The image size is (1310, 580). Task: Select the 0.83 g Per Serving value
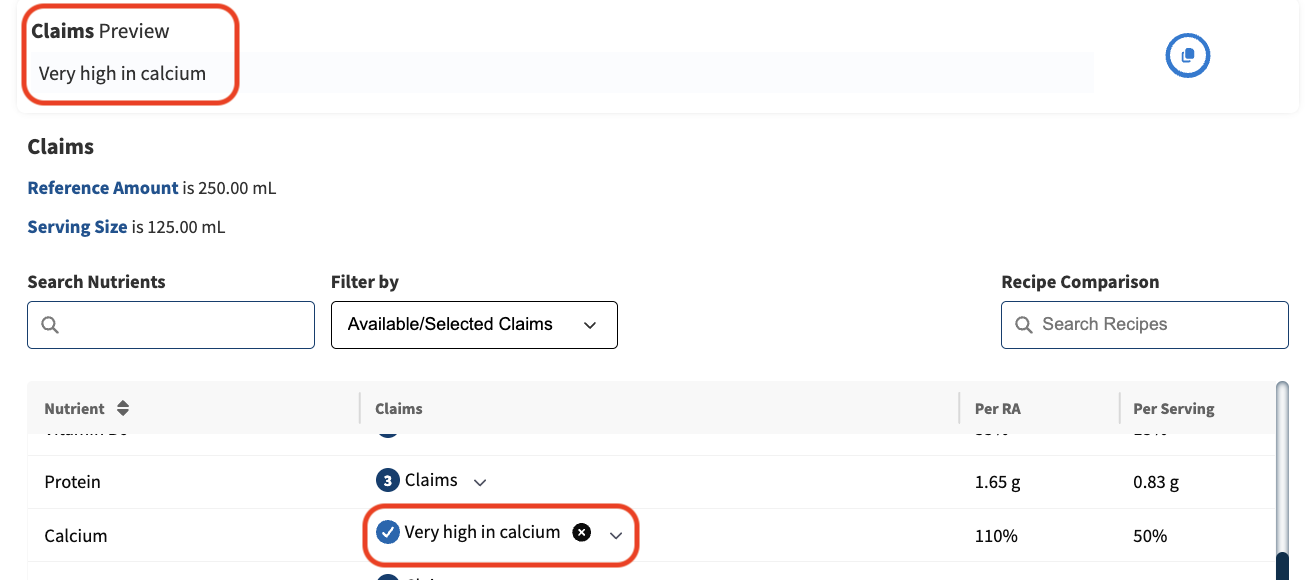tap(1156, 482)
